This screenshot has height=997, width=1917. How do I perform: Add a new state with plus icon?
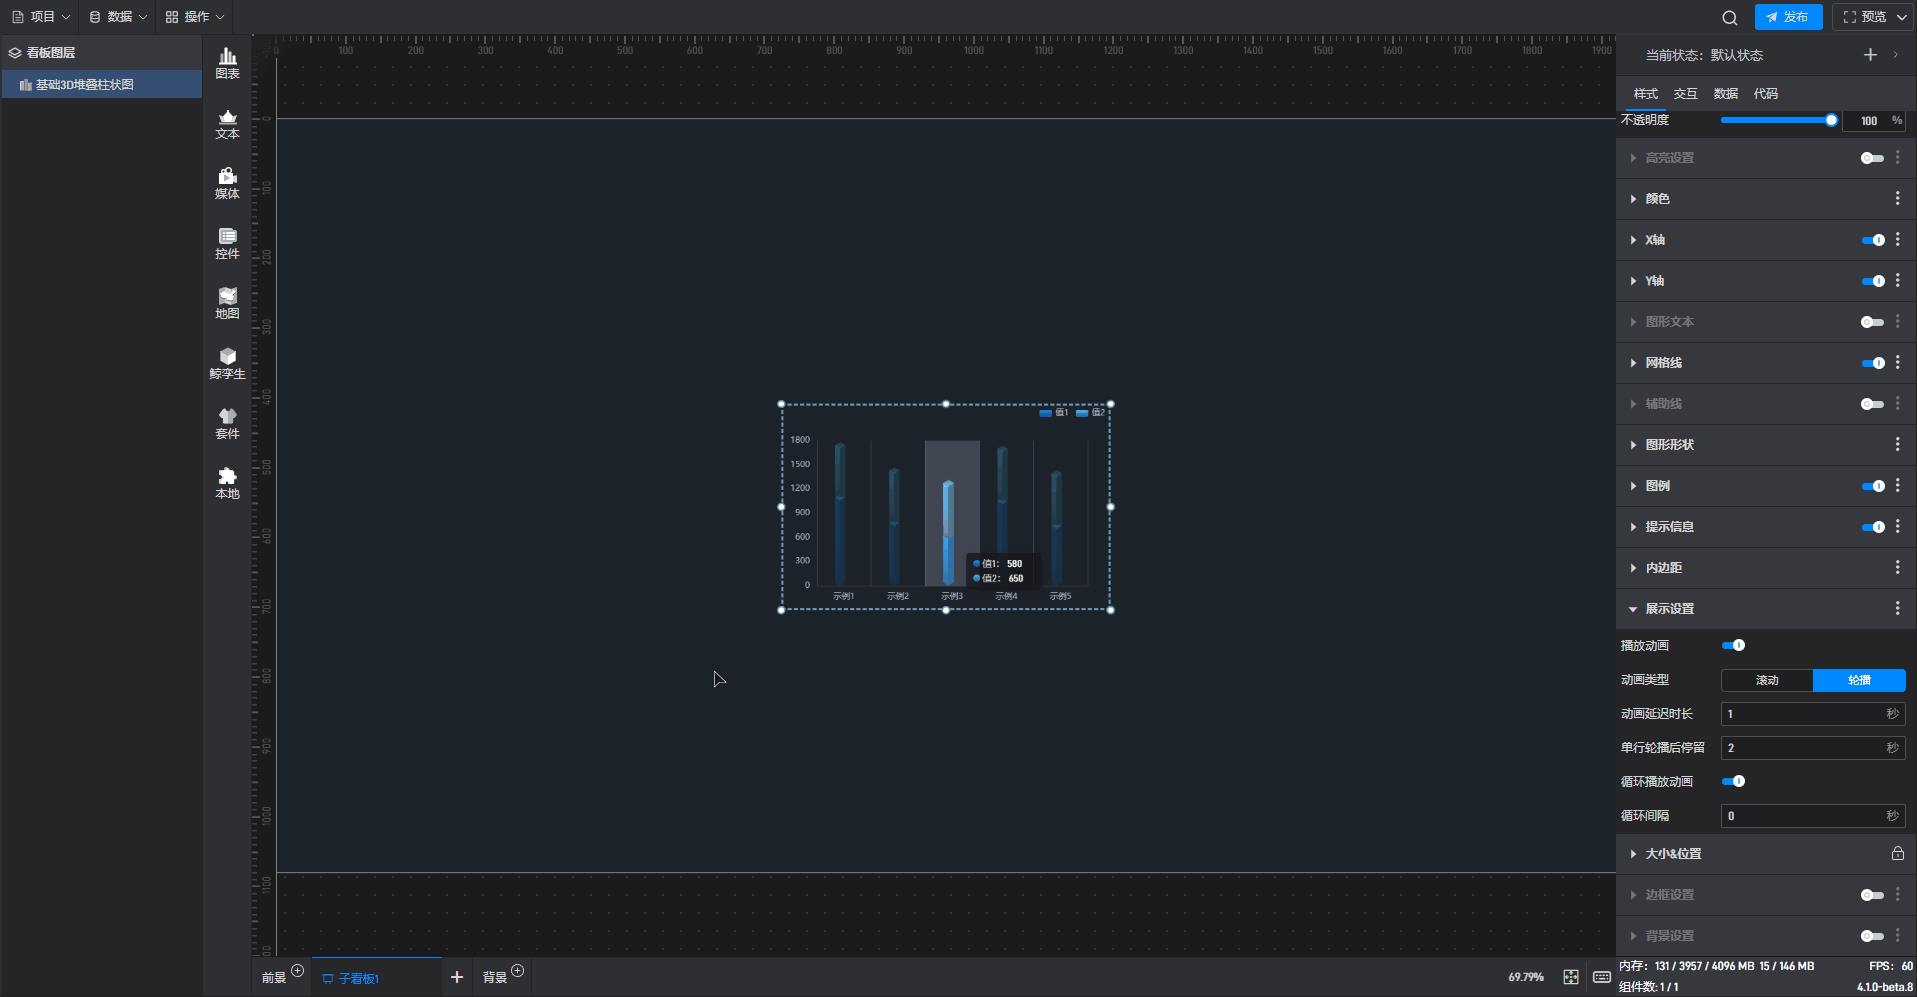(1870, 55)
